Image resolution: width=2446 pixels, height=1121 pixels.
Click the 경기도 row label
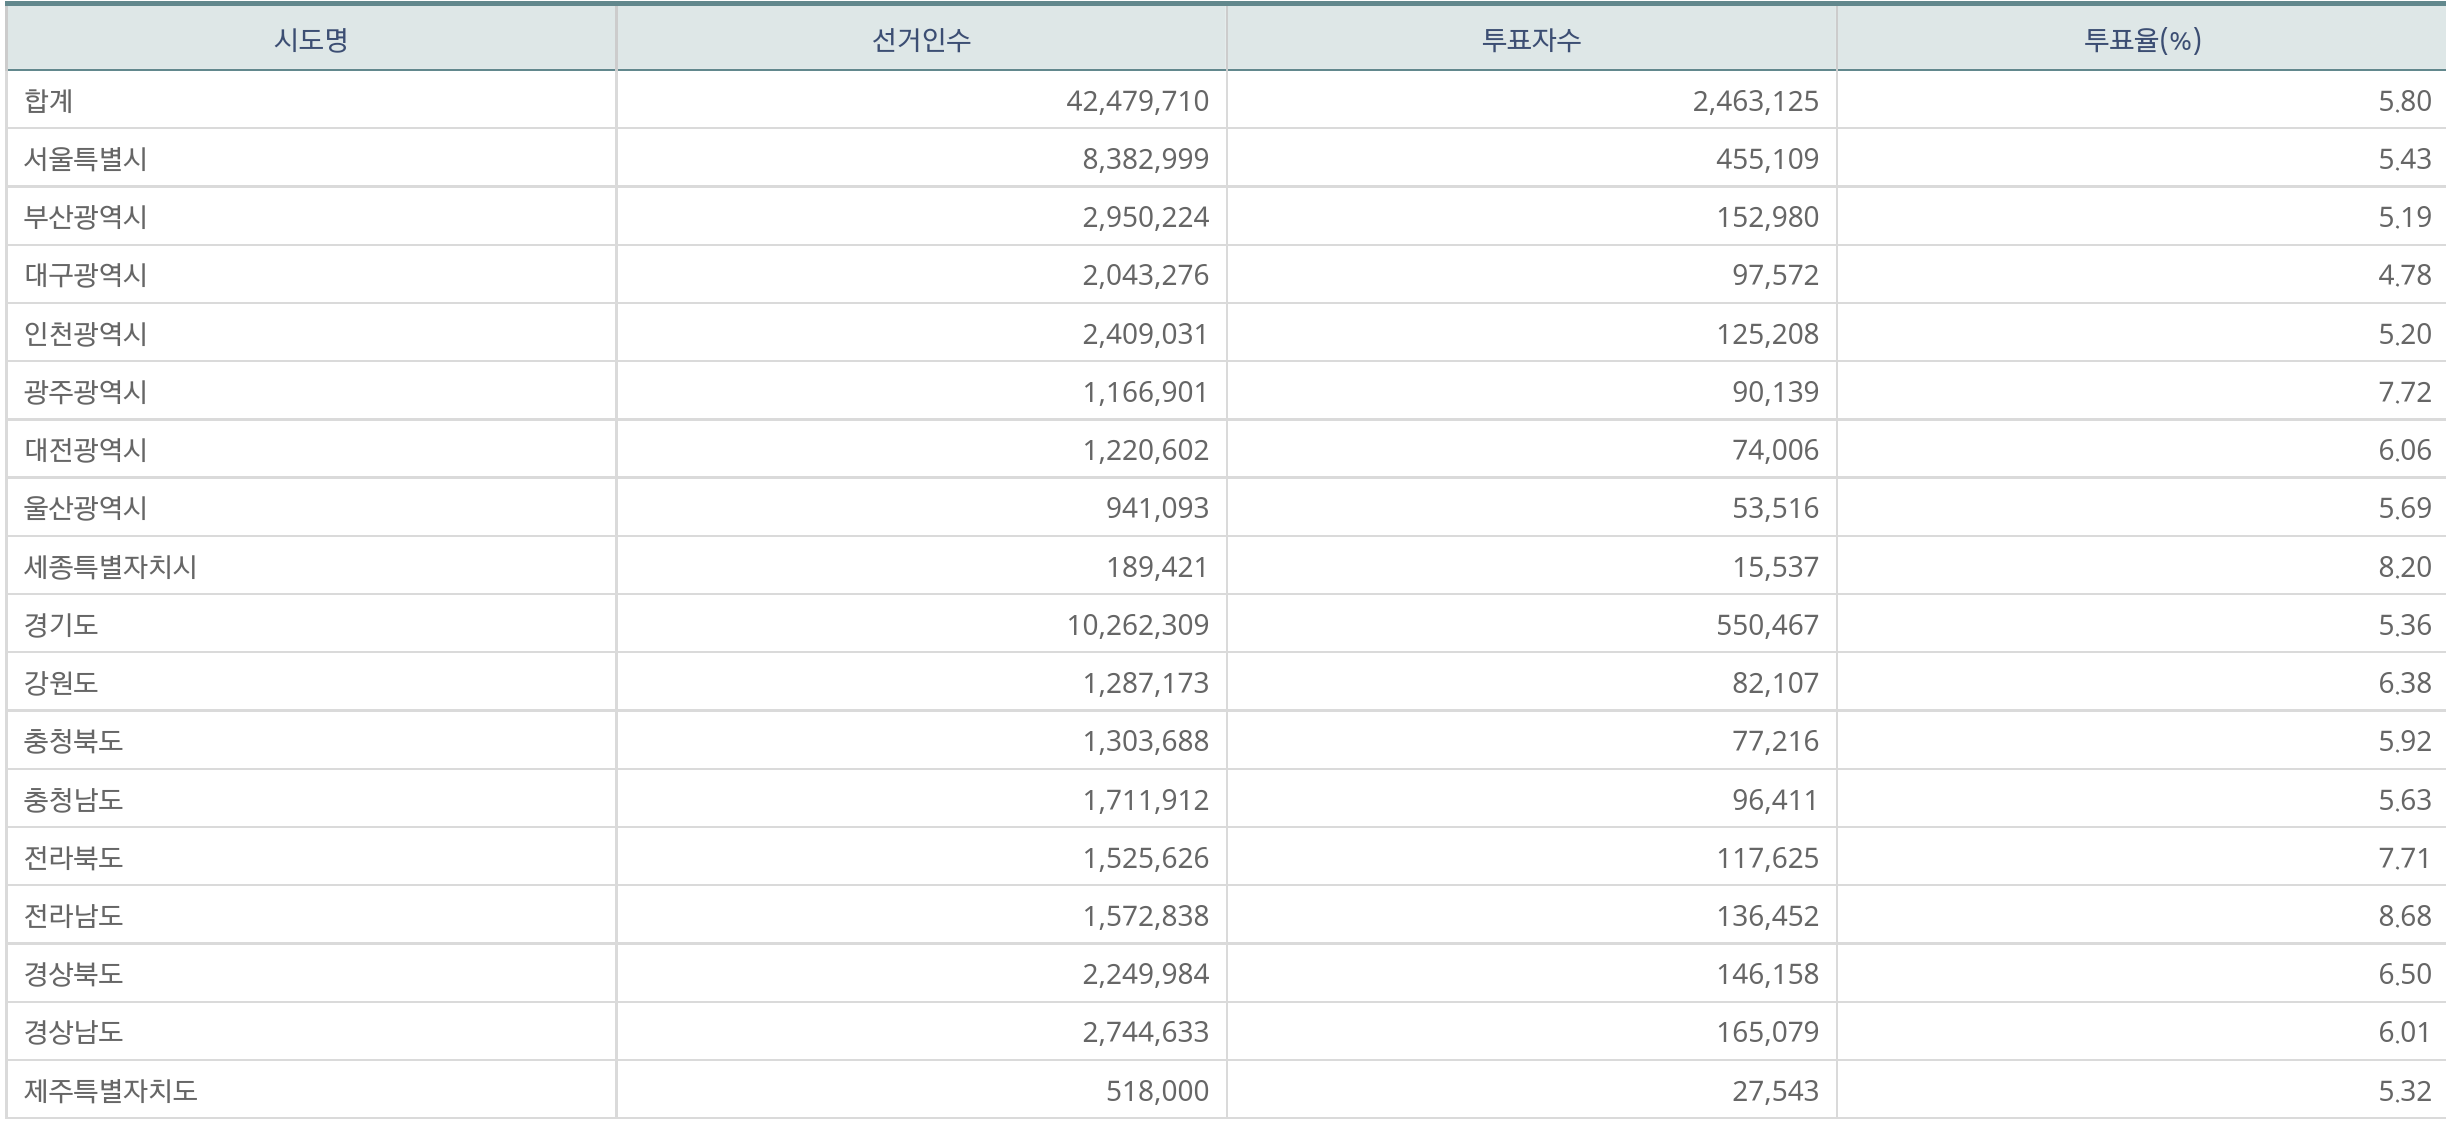(61, 625)
